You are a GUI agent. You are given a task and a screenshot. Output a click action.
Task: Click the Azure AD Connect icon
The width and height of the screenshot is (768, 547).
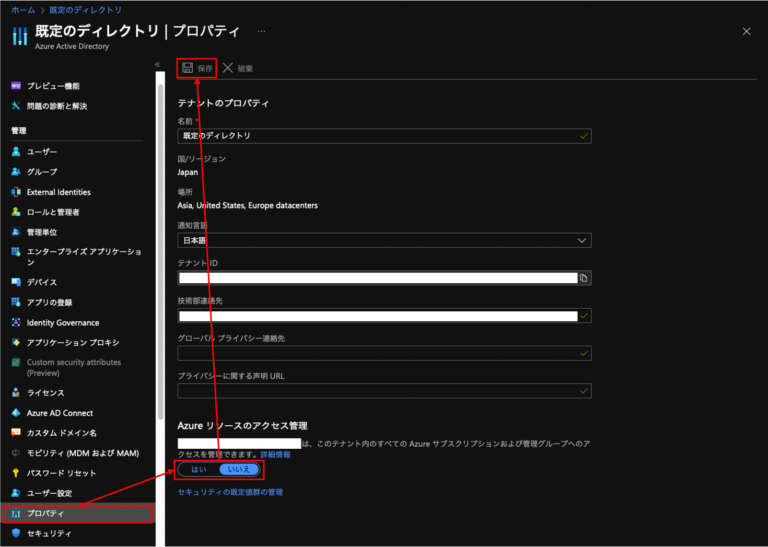16,413
